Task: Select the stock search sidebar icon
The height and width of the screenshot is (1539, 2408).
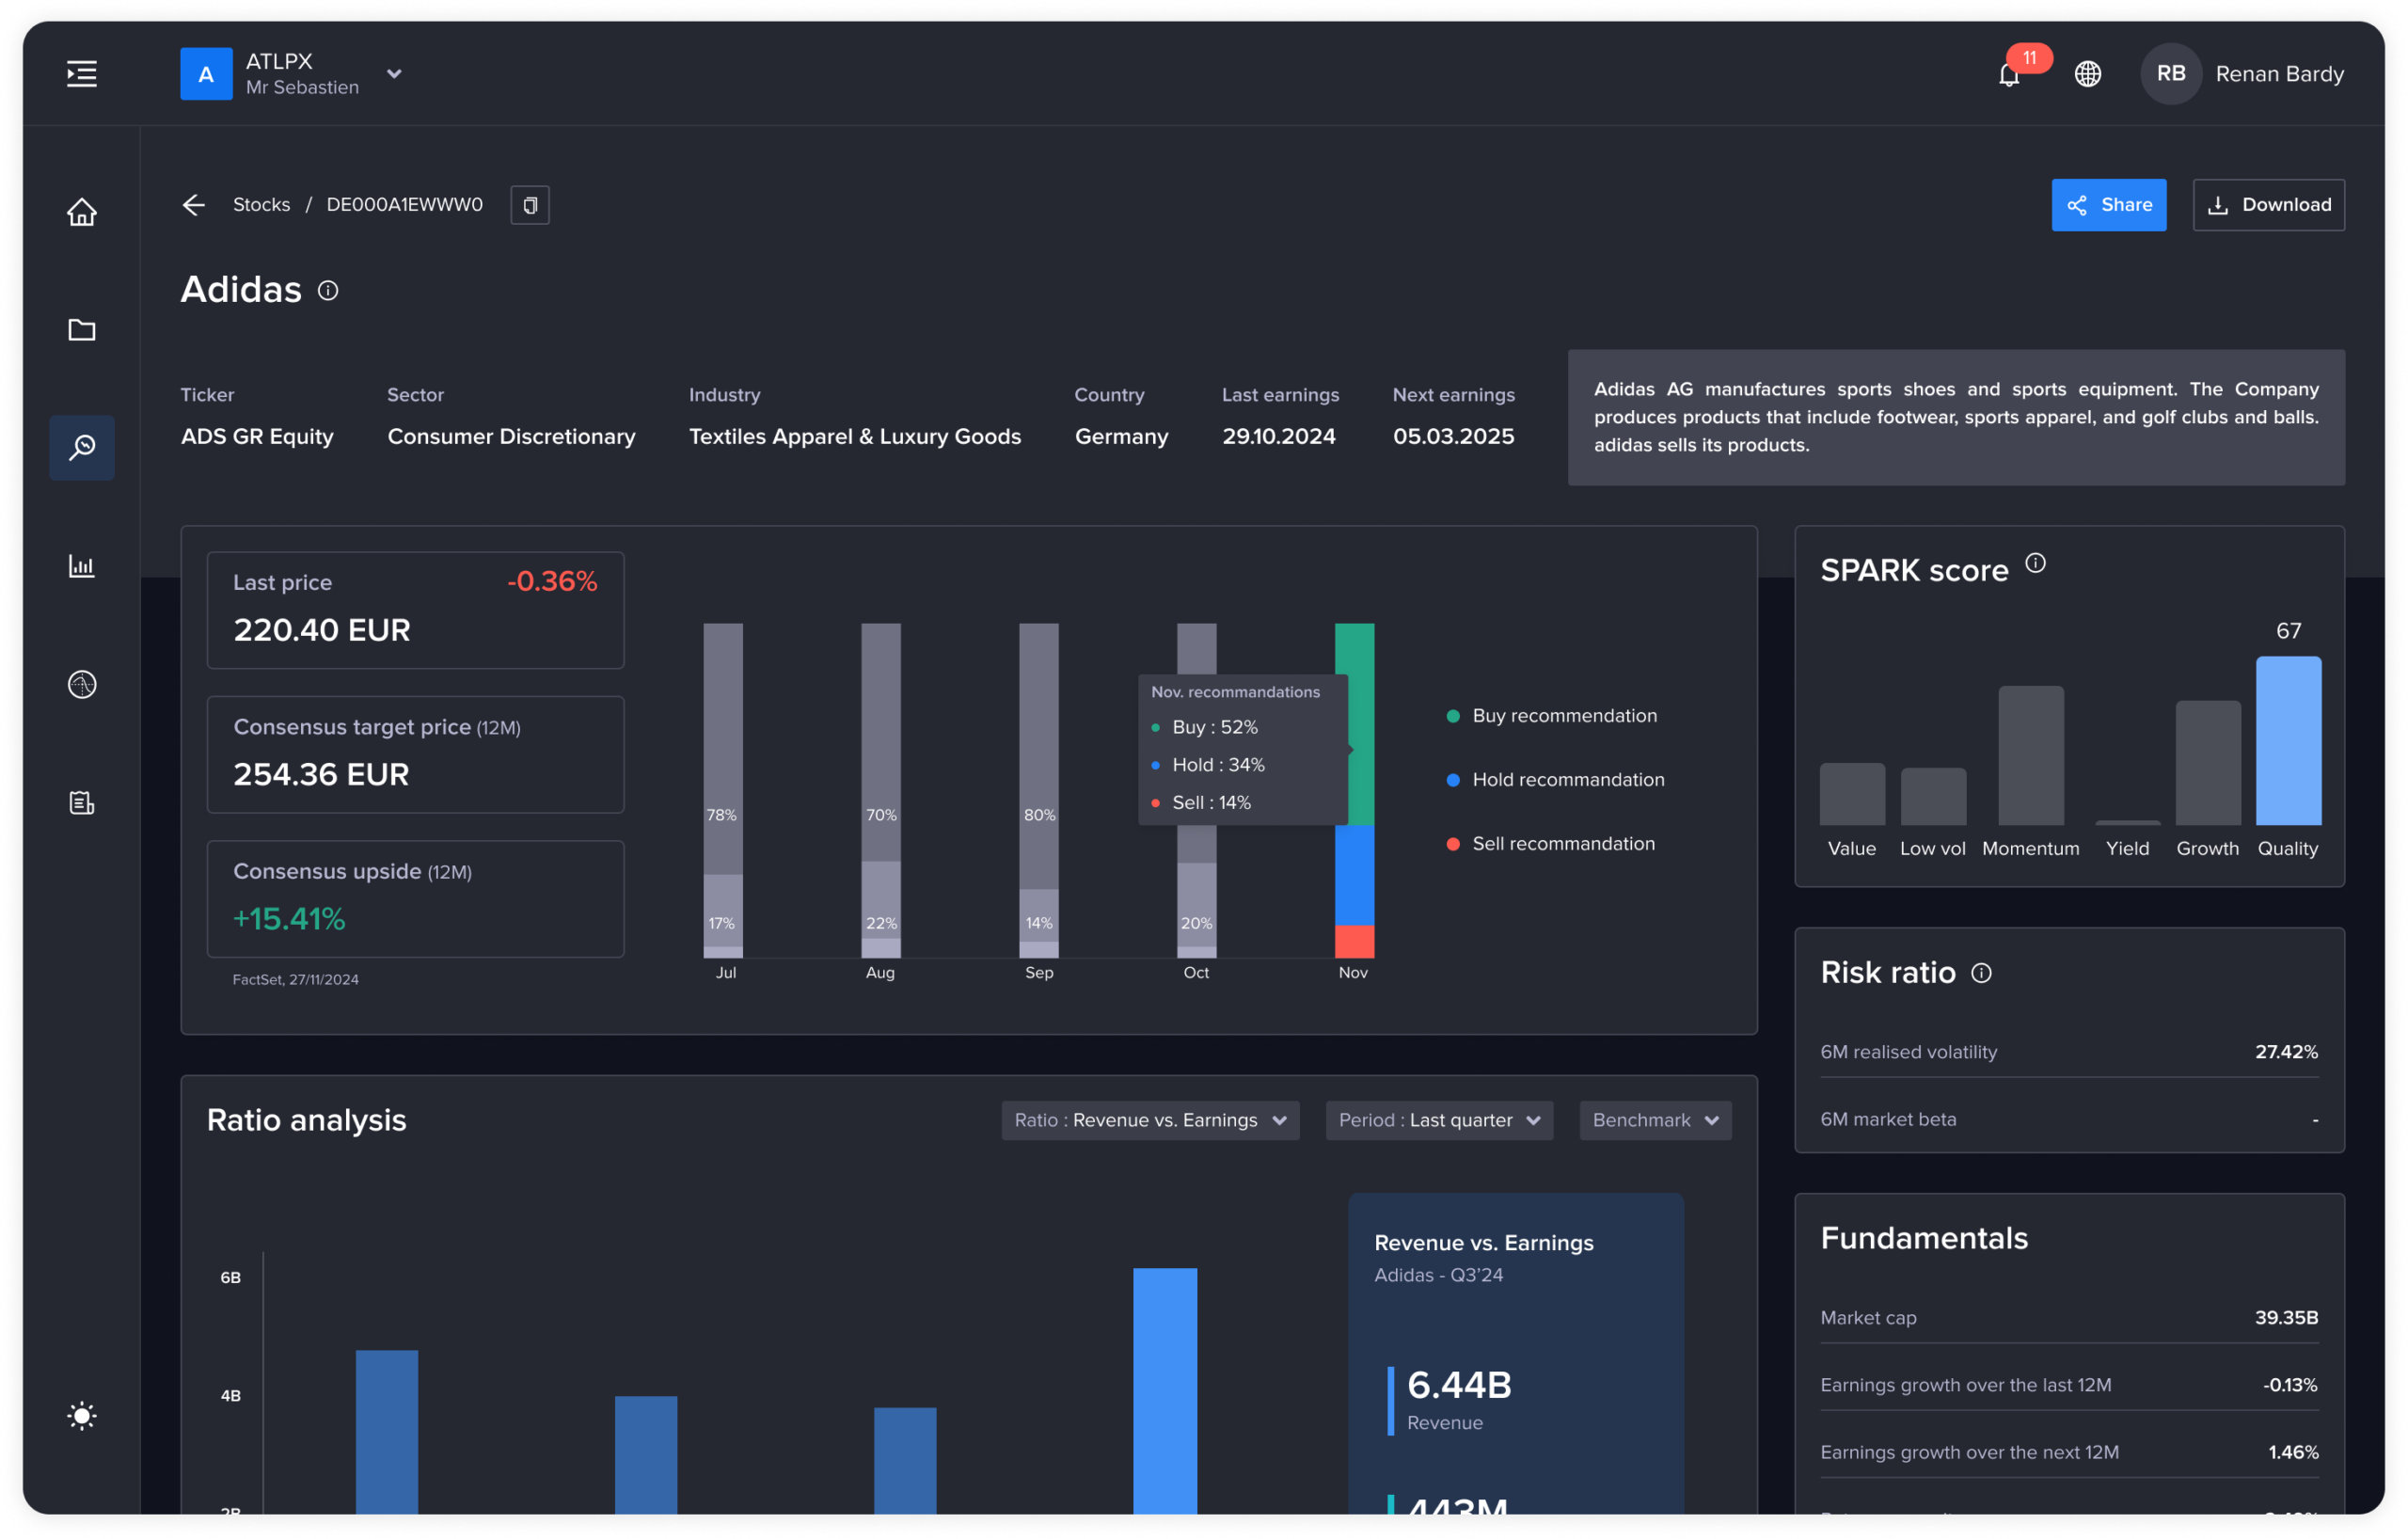Action: (x=82, y=447)
